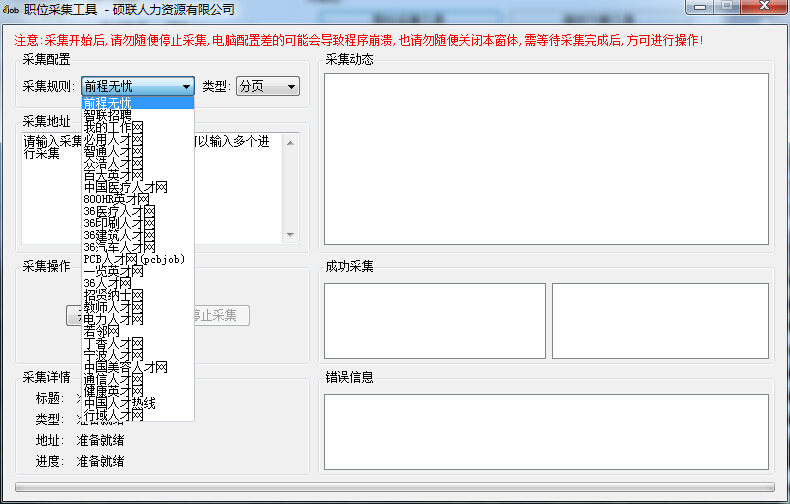The width and height of the screenshot is (790, 504).
Task: Pick 36印刷人才网 option
Action: (x=138, y=223)
